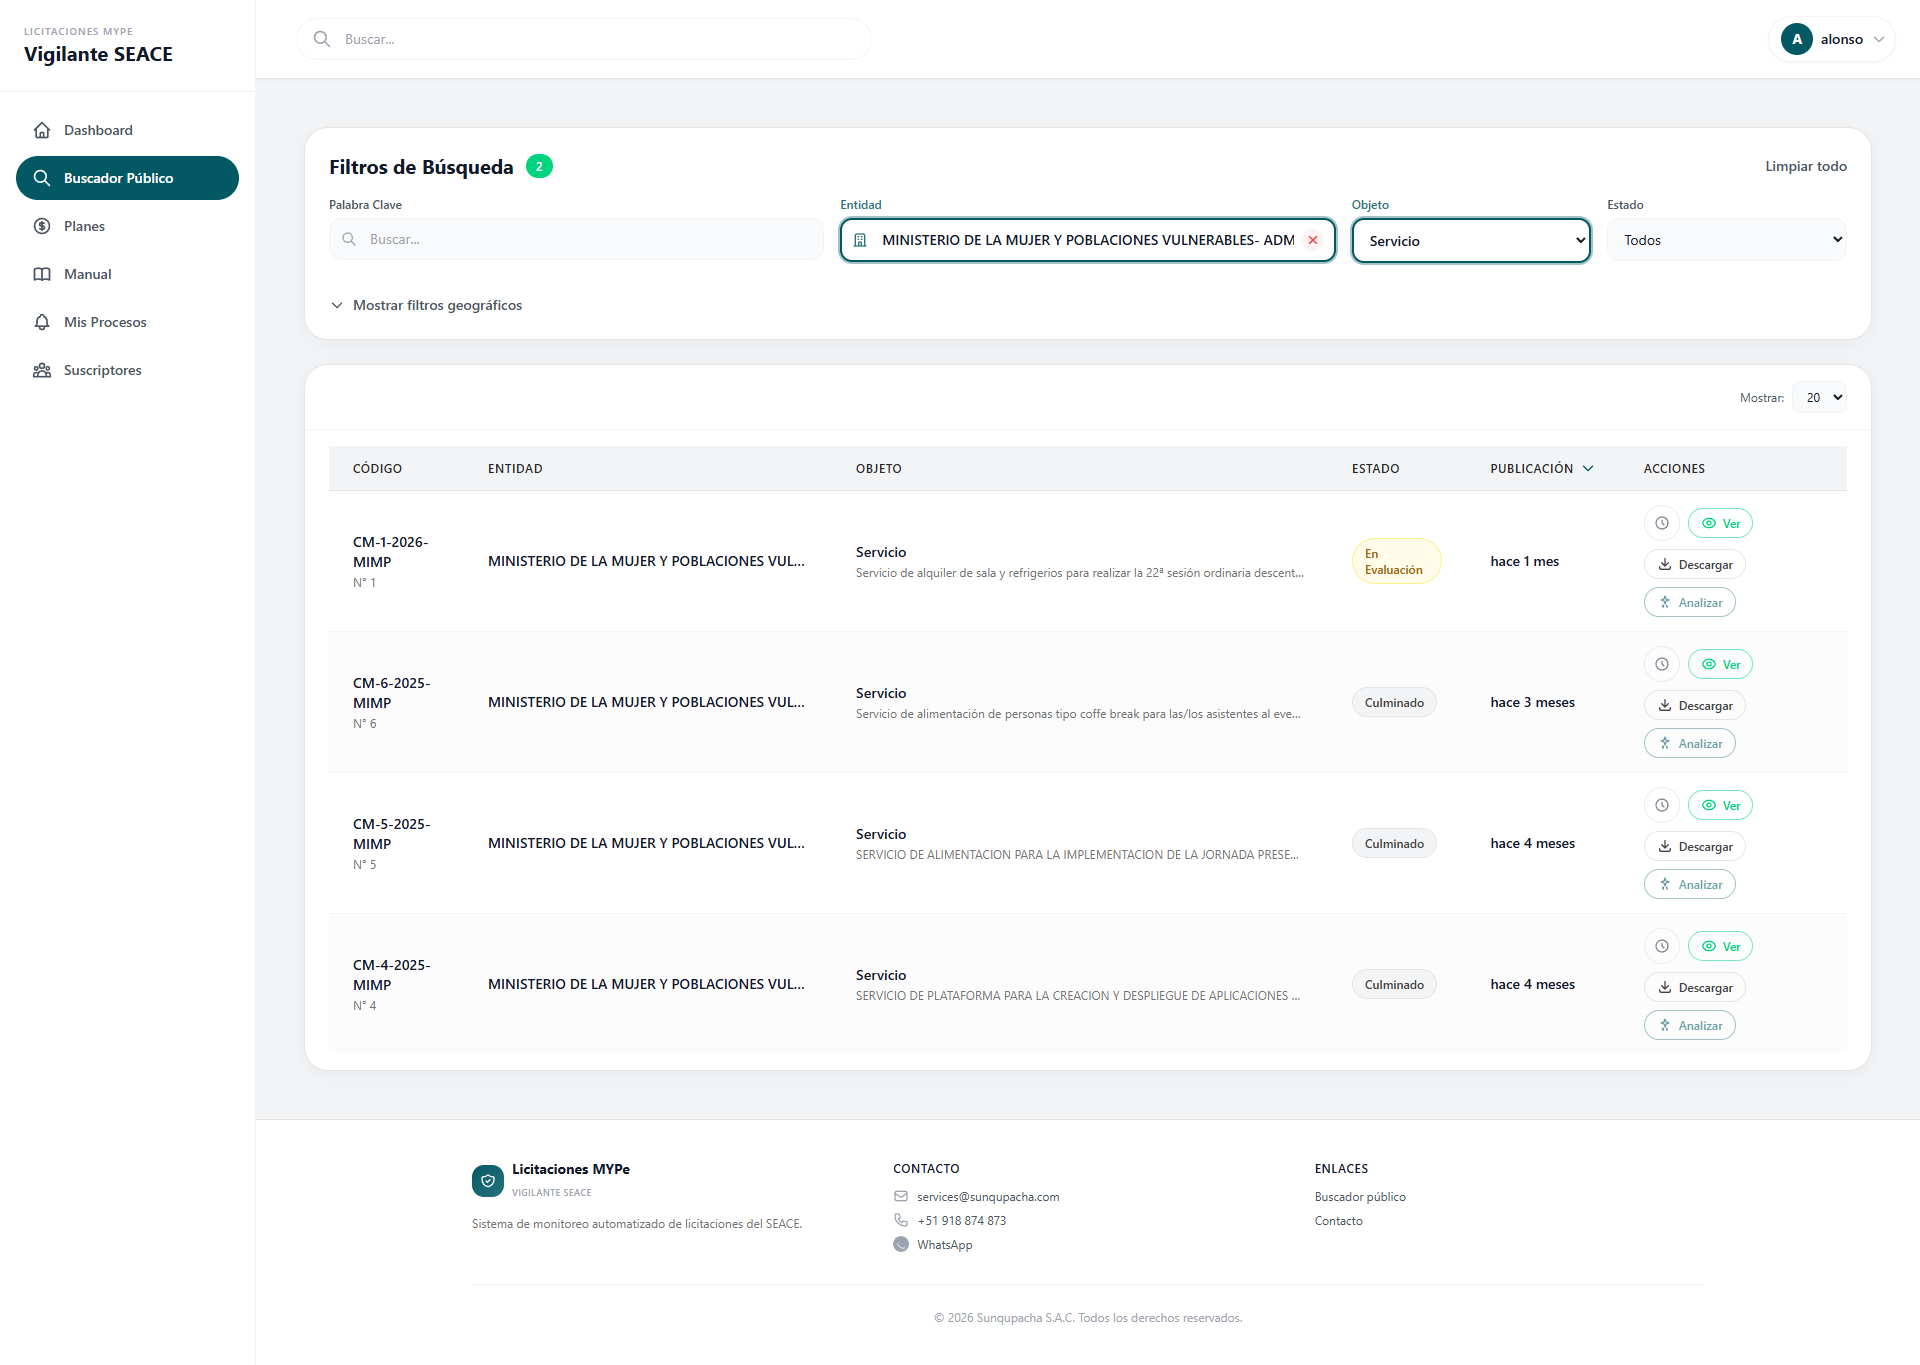Click the clock history icon on CM-1-2026-MIMP row

pyautogui.click(x=1661, y=522)
